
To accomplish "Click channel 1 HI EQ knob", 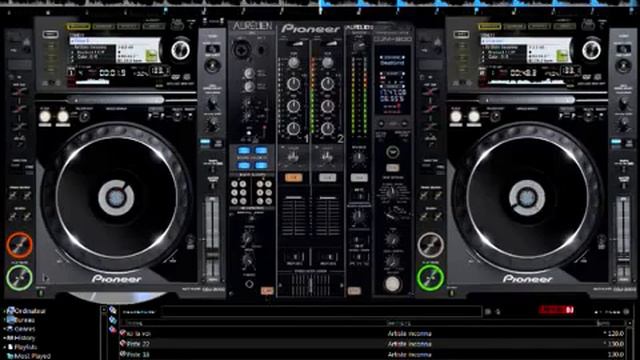I will (293, 84).
